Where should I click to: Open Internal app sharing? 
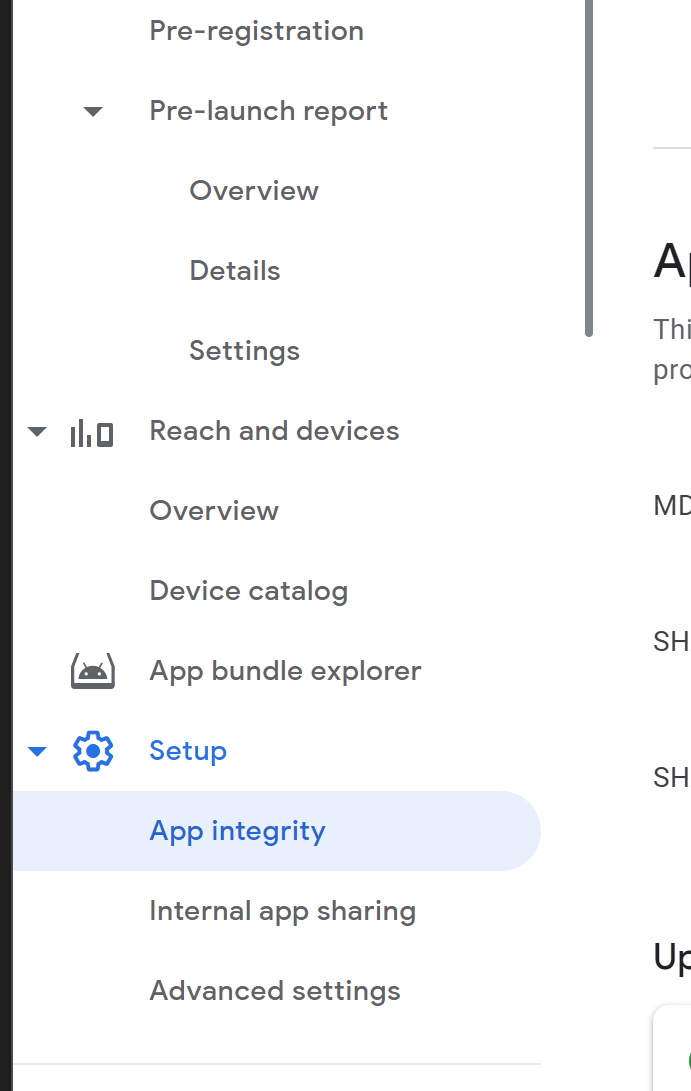[282, 911]
